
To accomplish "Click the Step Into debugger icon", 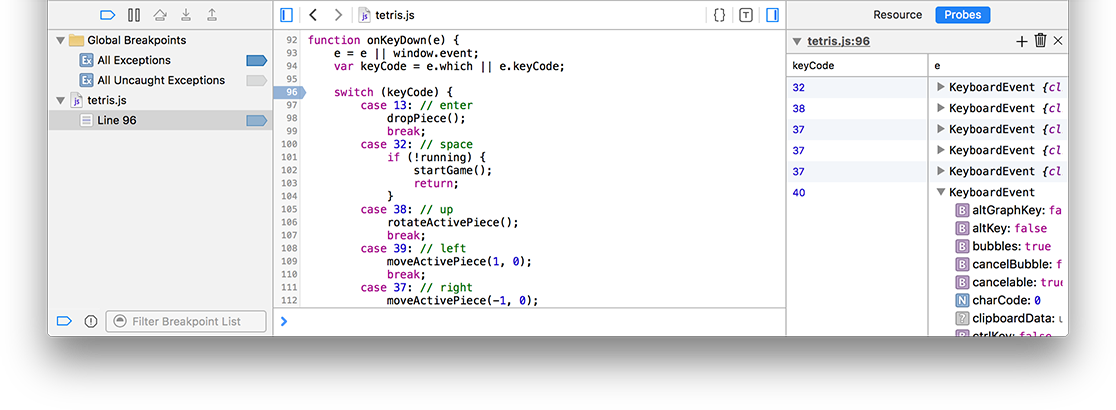I will (x=186, y=15).
